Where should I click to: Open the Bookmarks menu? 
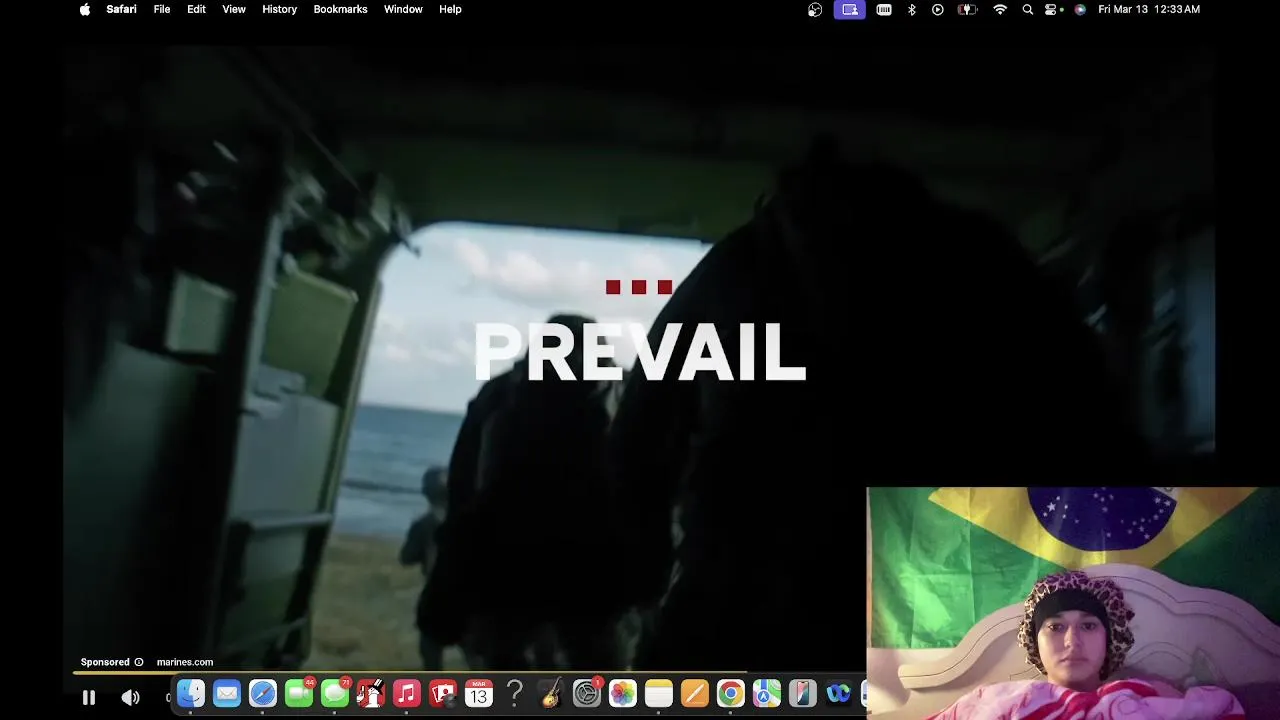pyautogui.click(x=340, y=9)
